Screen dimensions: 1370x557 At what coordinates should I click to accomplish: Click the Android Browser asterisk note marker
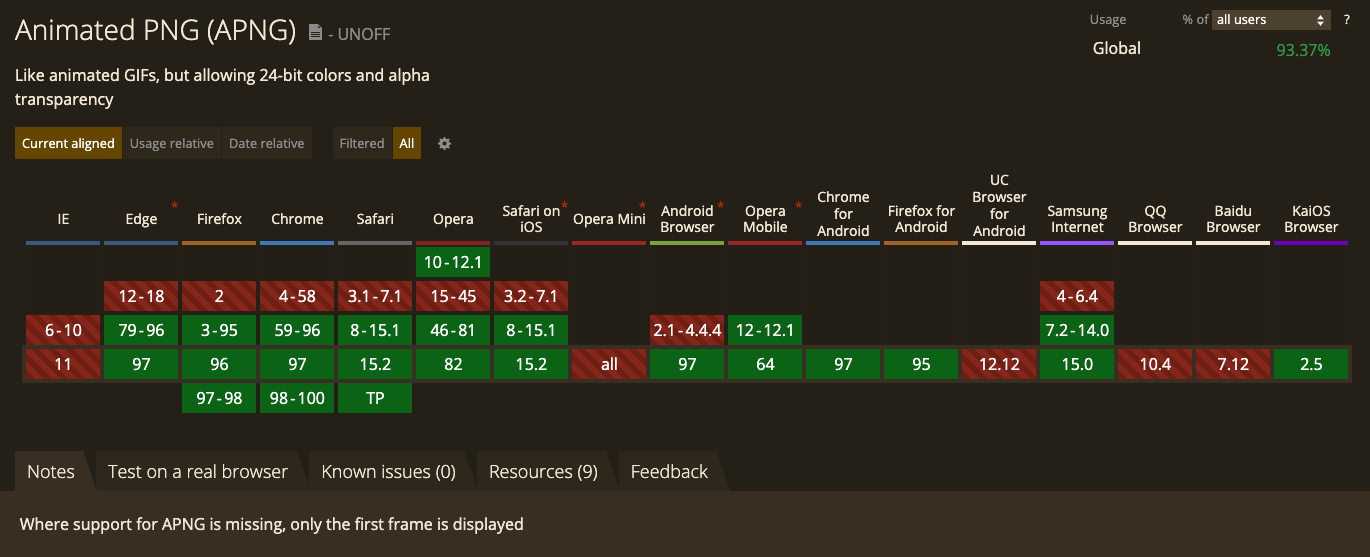click(720, 206)
